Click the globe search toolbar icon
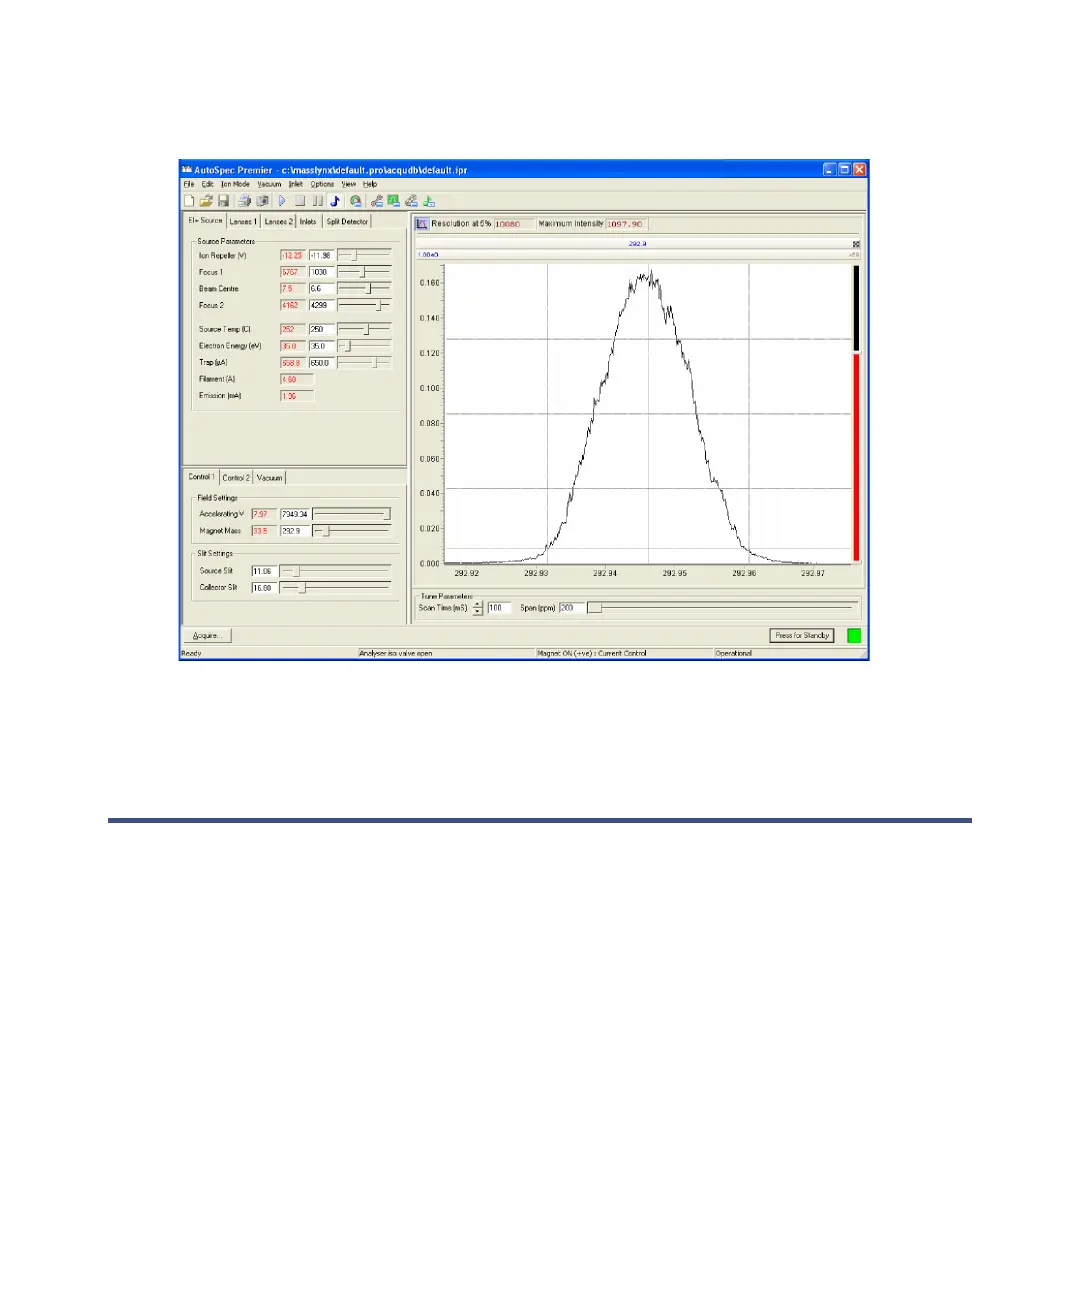 (x=355, y=201)
